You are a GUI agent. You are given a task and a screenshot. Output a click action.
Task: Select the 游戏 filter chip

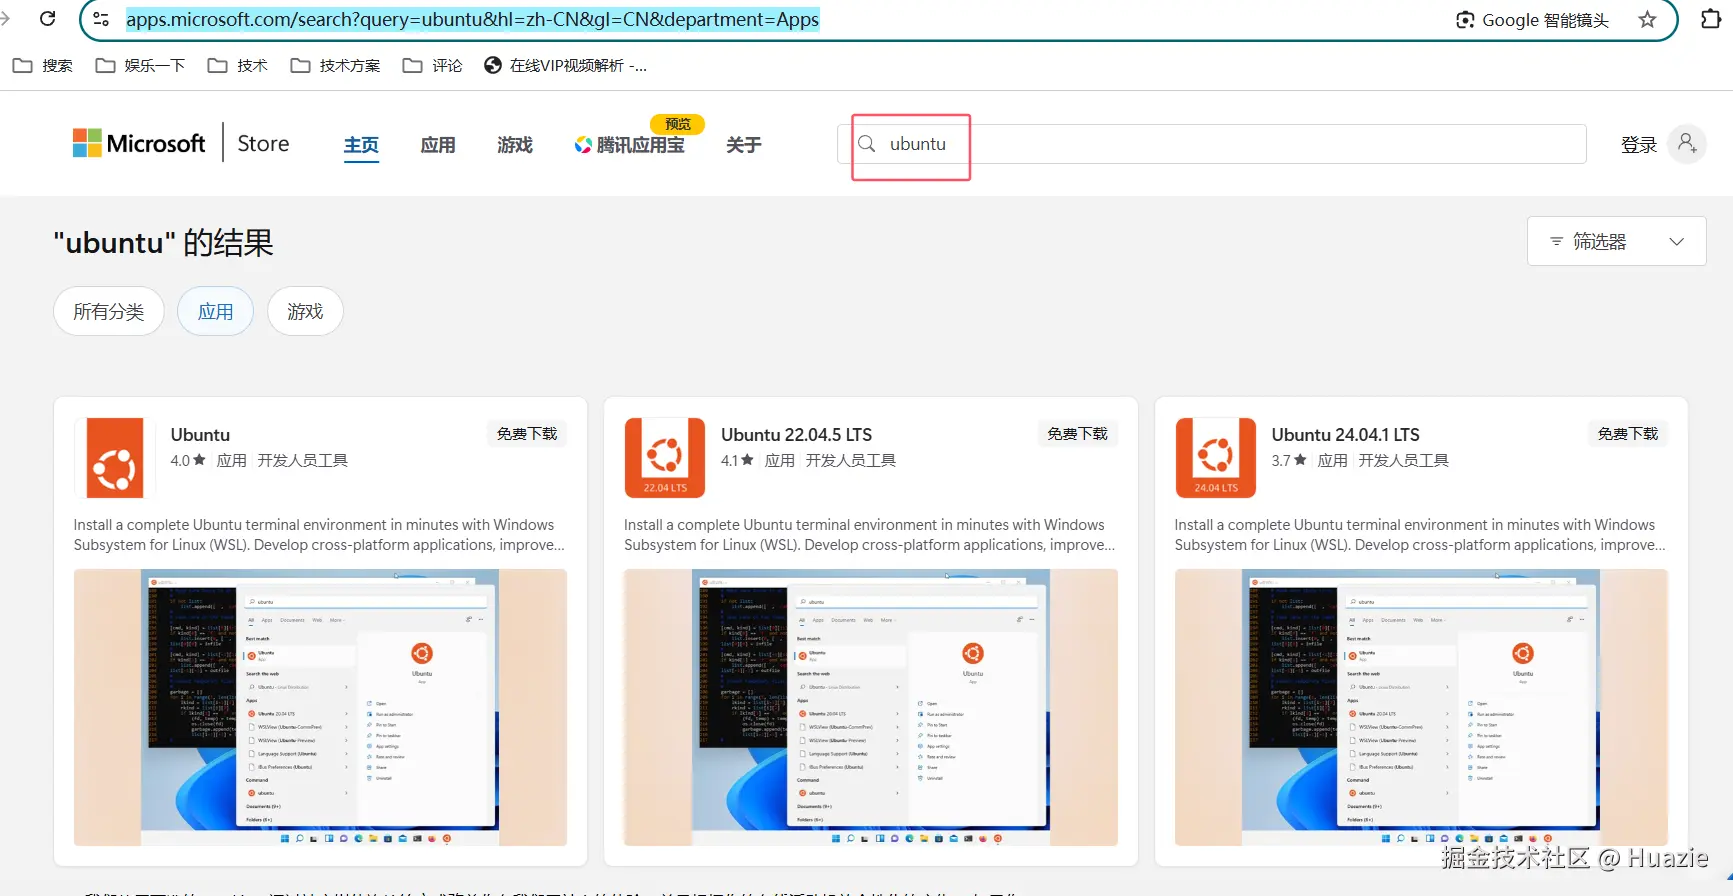pos(305,311)
